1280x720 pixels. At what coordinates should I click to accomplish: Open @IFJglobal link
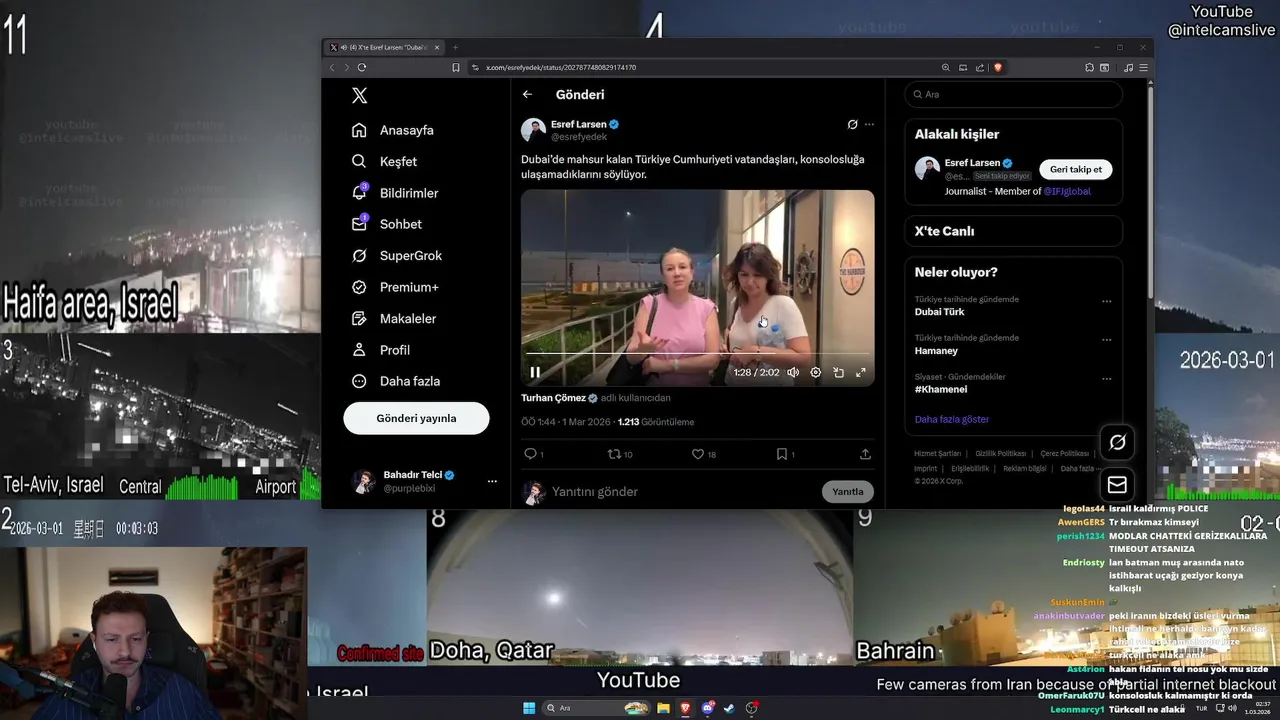pos(1067,191)
